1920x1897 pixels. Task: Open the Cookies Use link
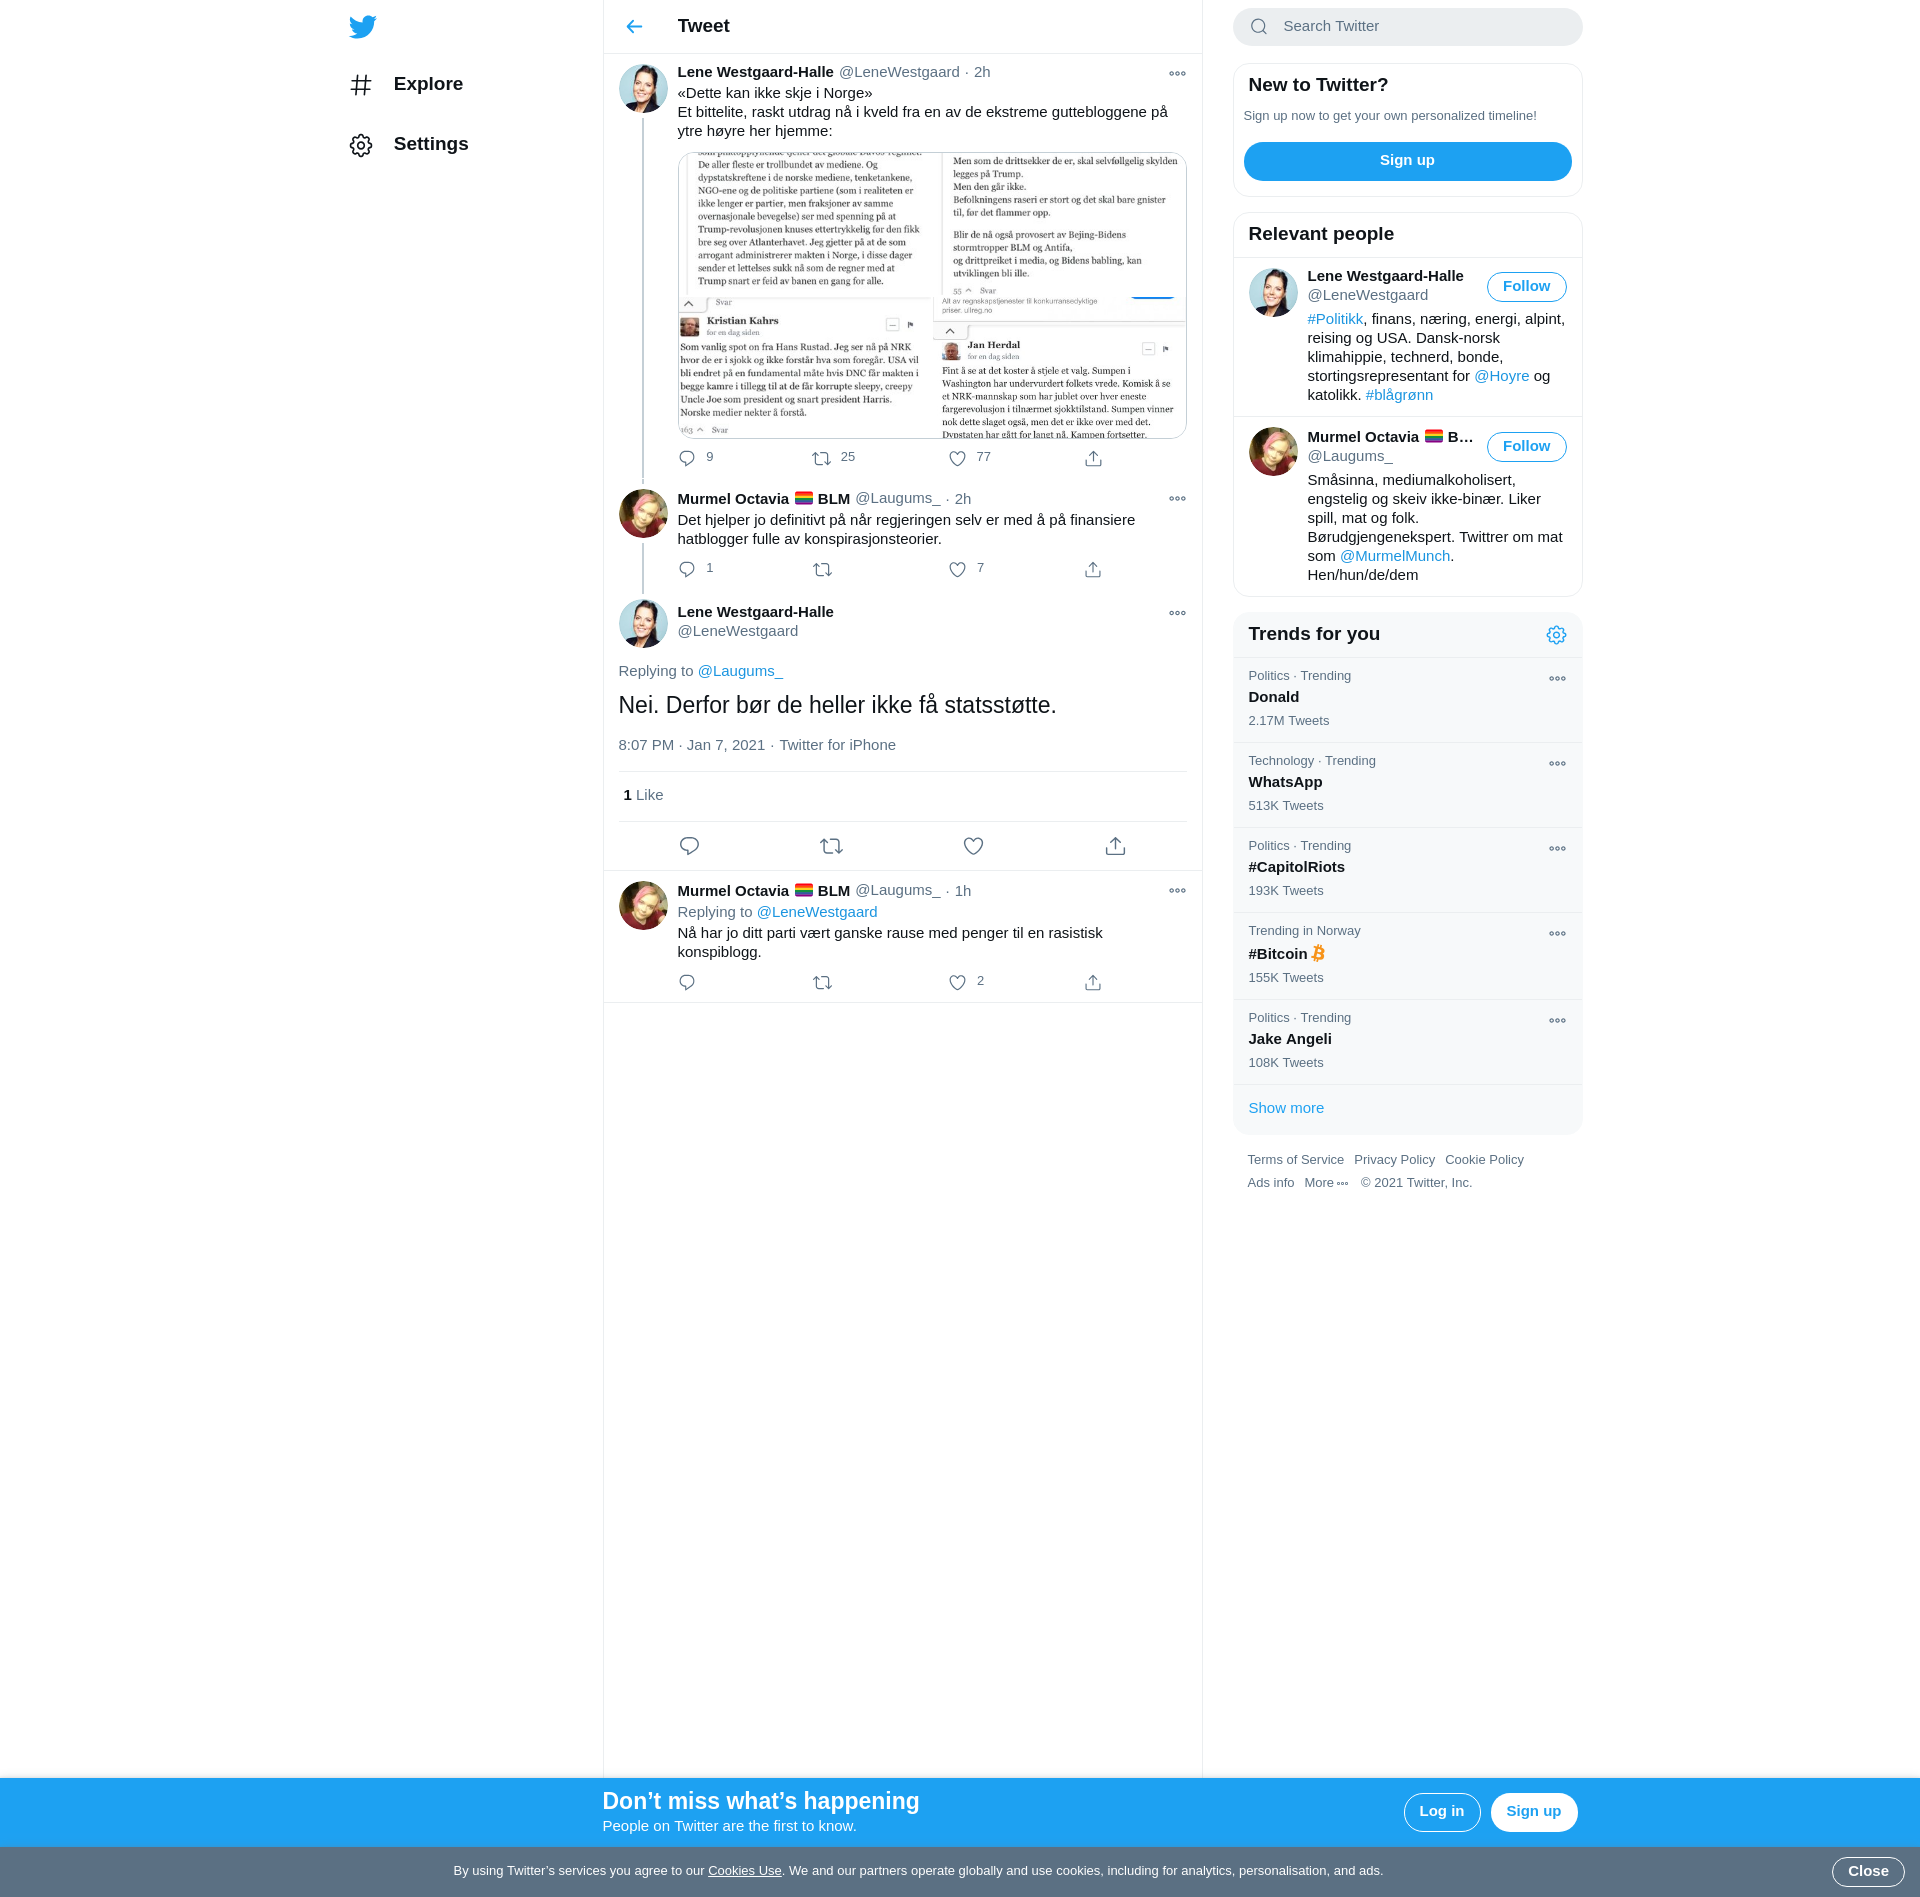[744, 1871]
